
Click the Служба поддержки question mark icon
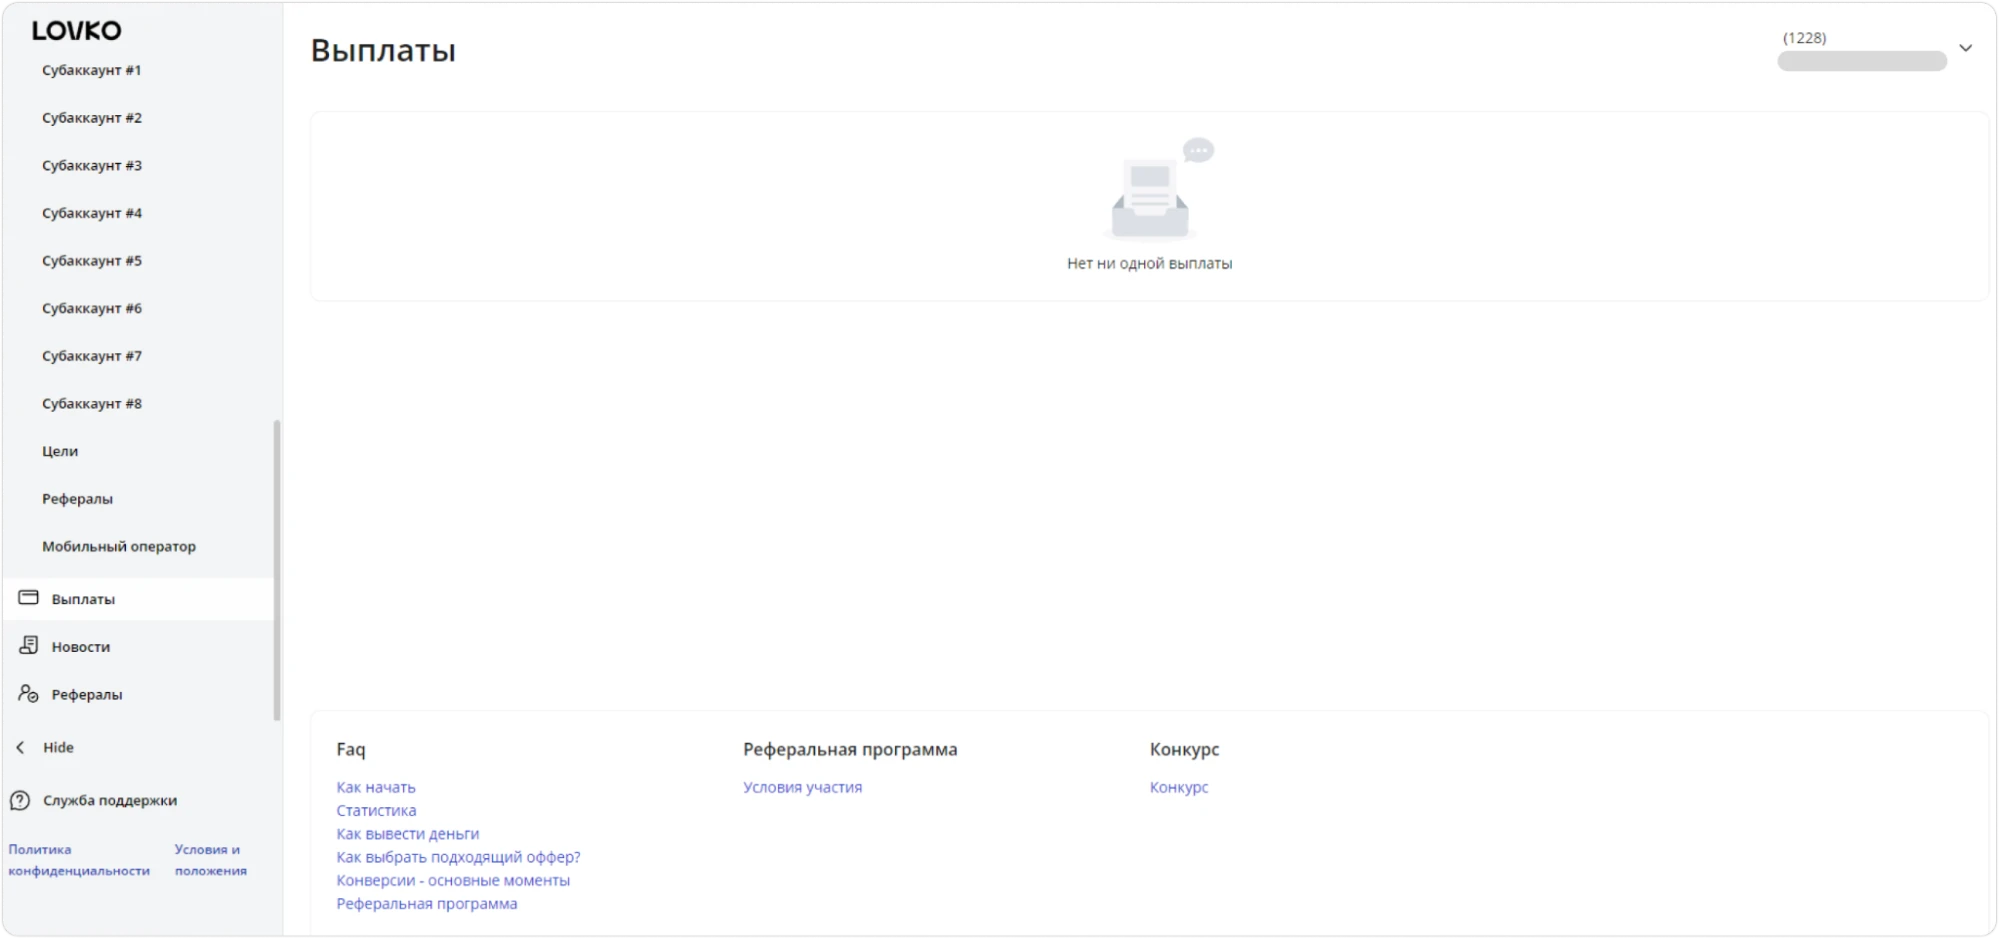[x=20, y=800]
